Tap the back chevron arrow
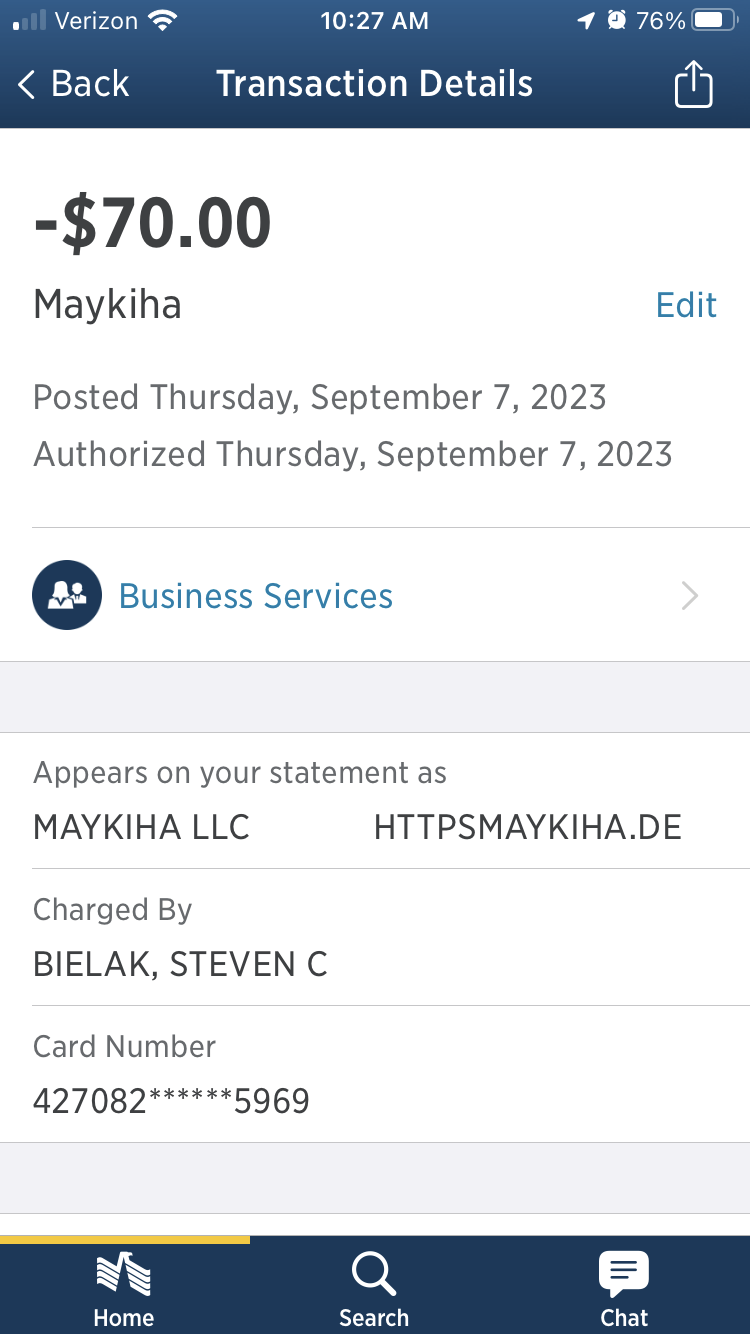Image resolution: width=750 pixels, height=1334 pixels. pyautogui.click(x=27, y=85)
